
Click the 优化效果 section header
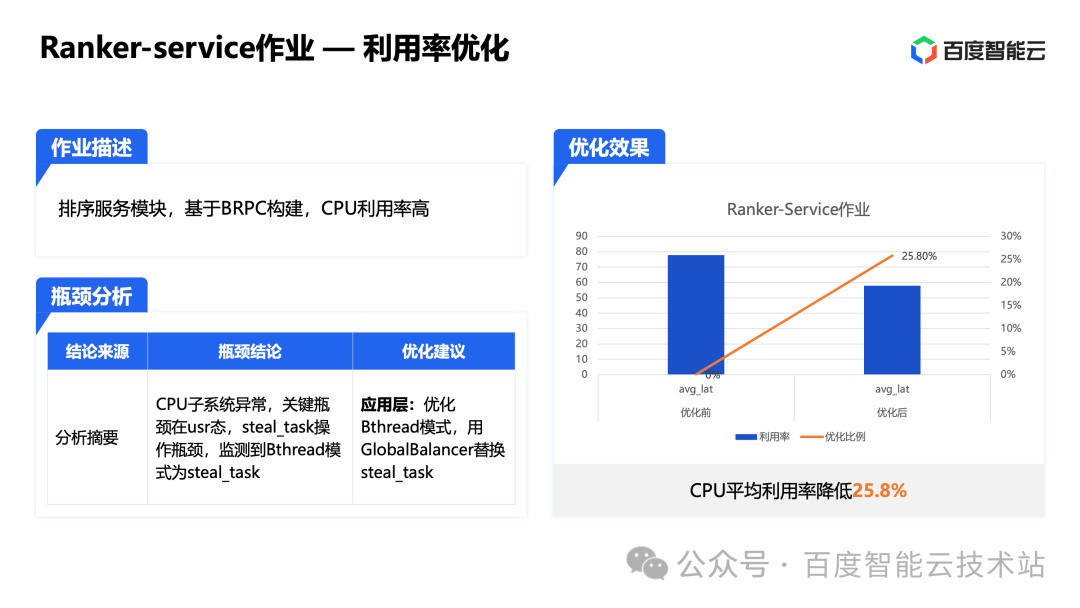609,147
